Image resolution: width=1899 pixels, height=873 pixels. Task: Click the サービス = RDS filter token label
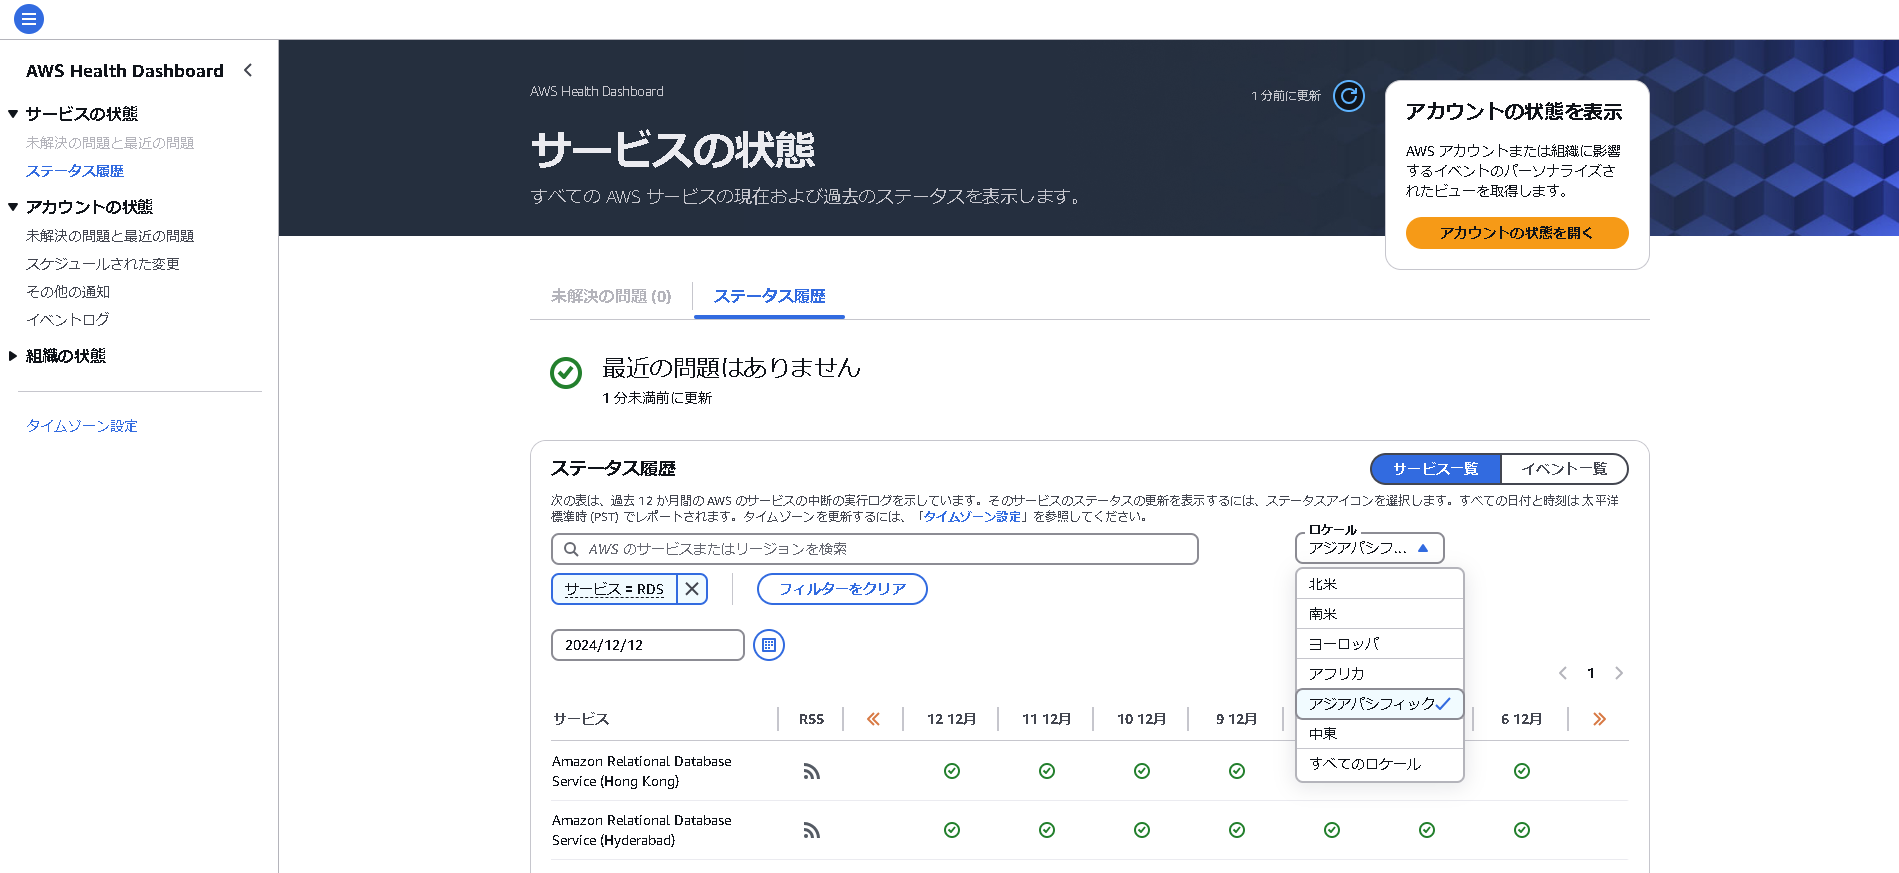[x=614, y=589]
